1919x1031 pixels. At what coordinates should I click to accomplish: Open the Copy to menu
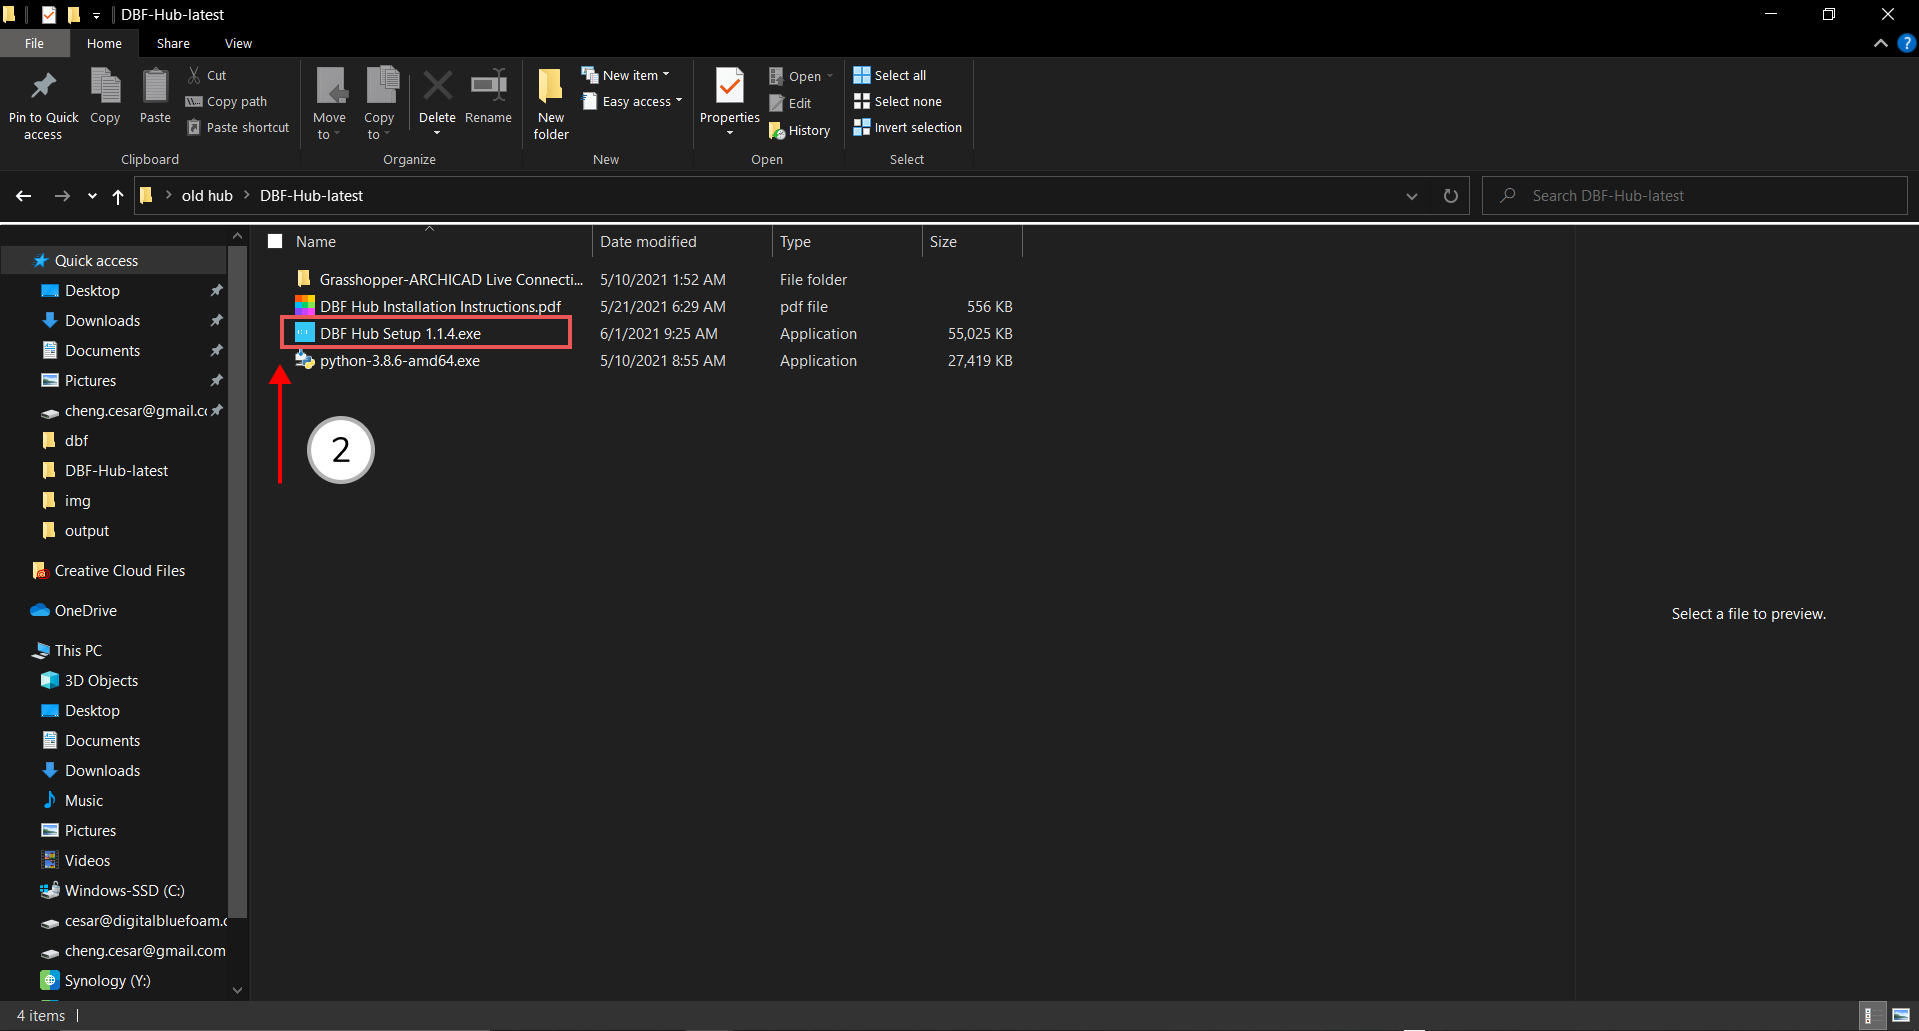coord(379,103)
